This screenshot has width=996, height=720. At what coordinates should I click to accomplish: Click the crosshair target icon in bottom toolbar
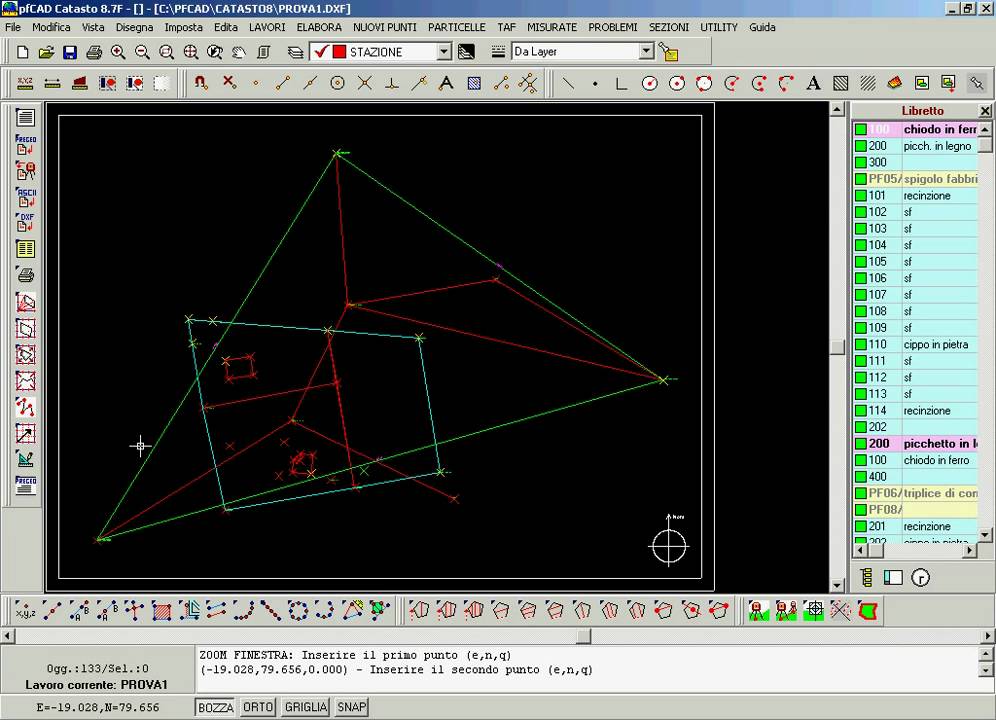point(814,611)
